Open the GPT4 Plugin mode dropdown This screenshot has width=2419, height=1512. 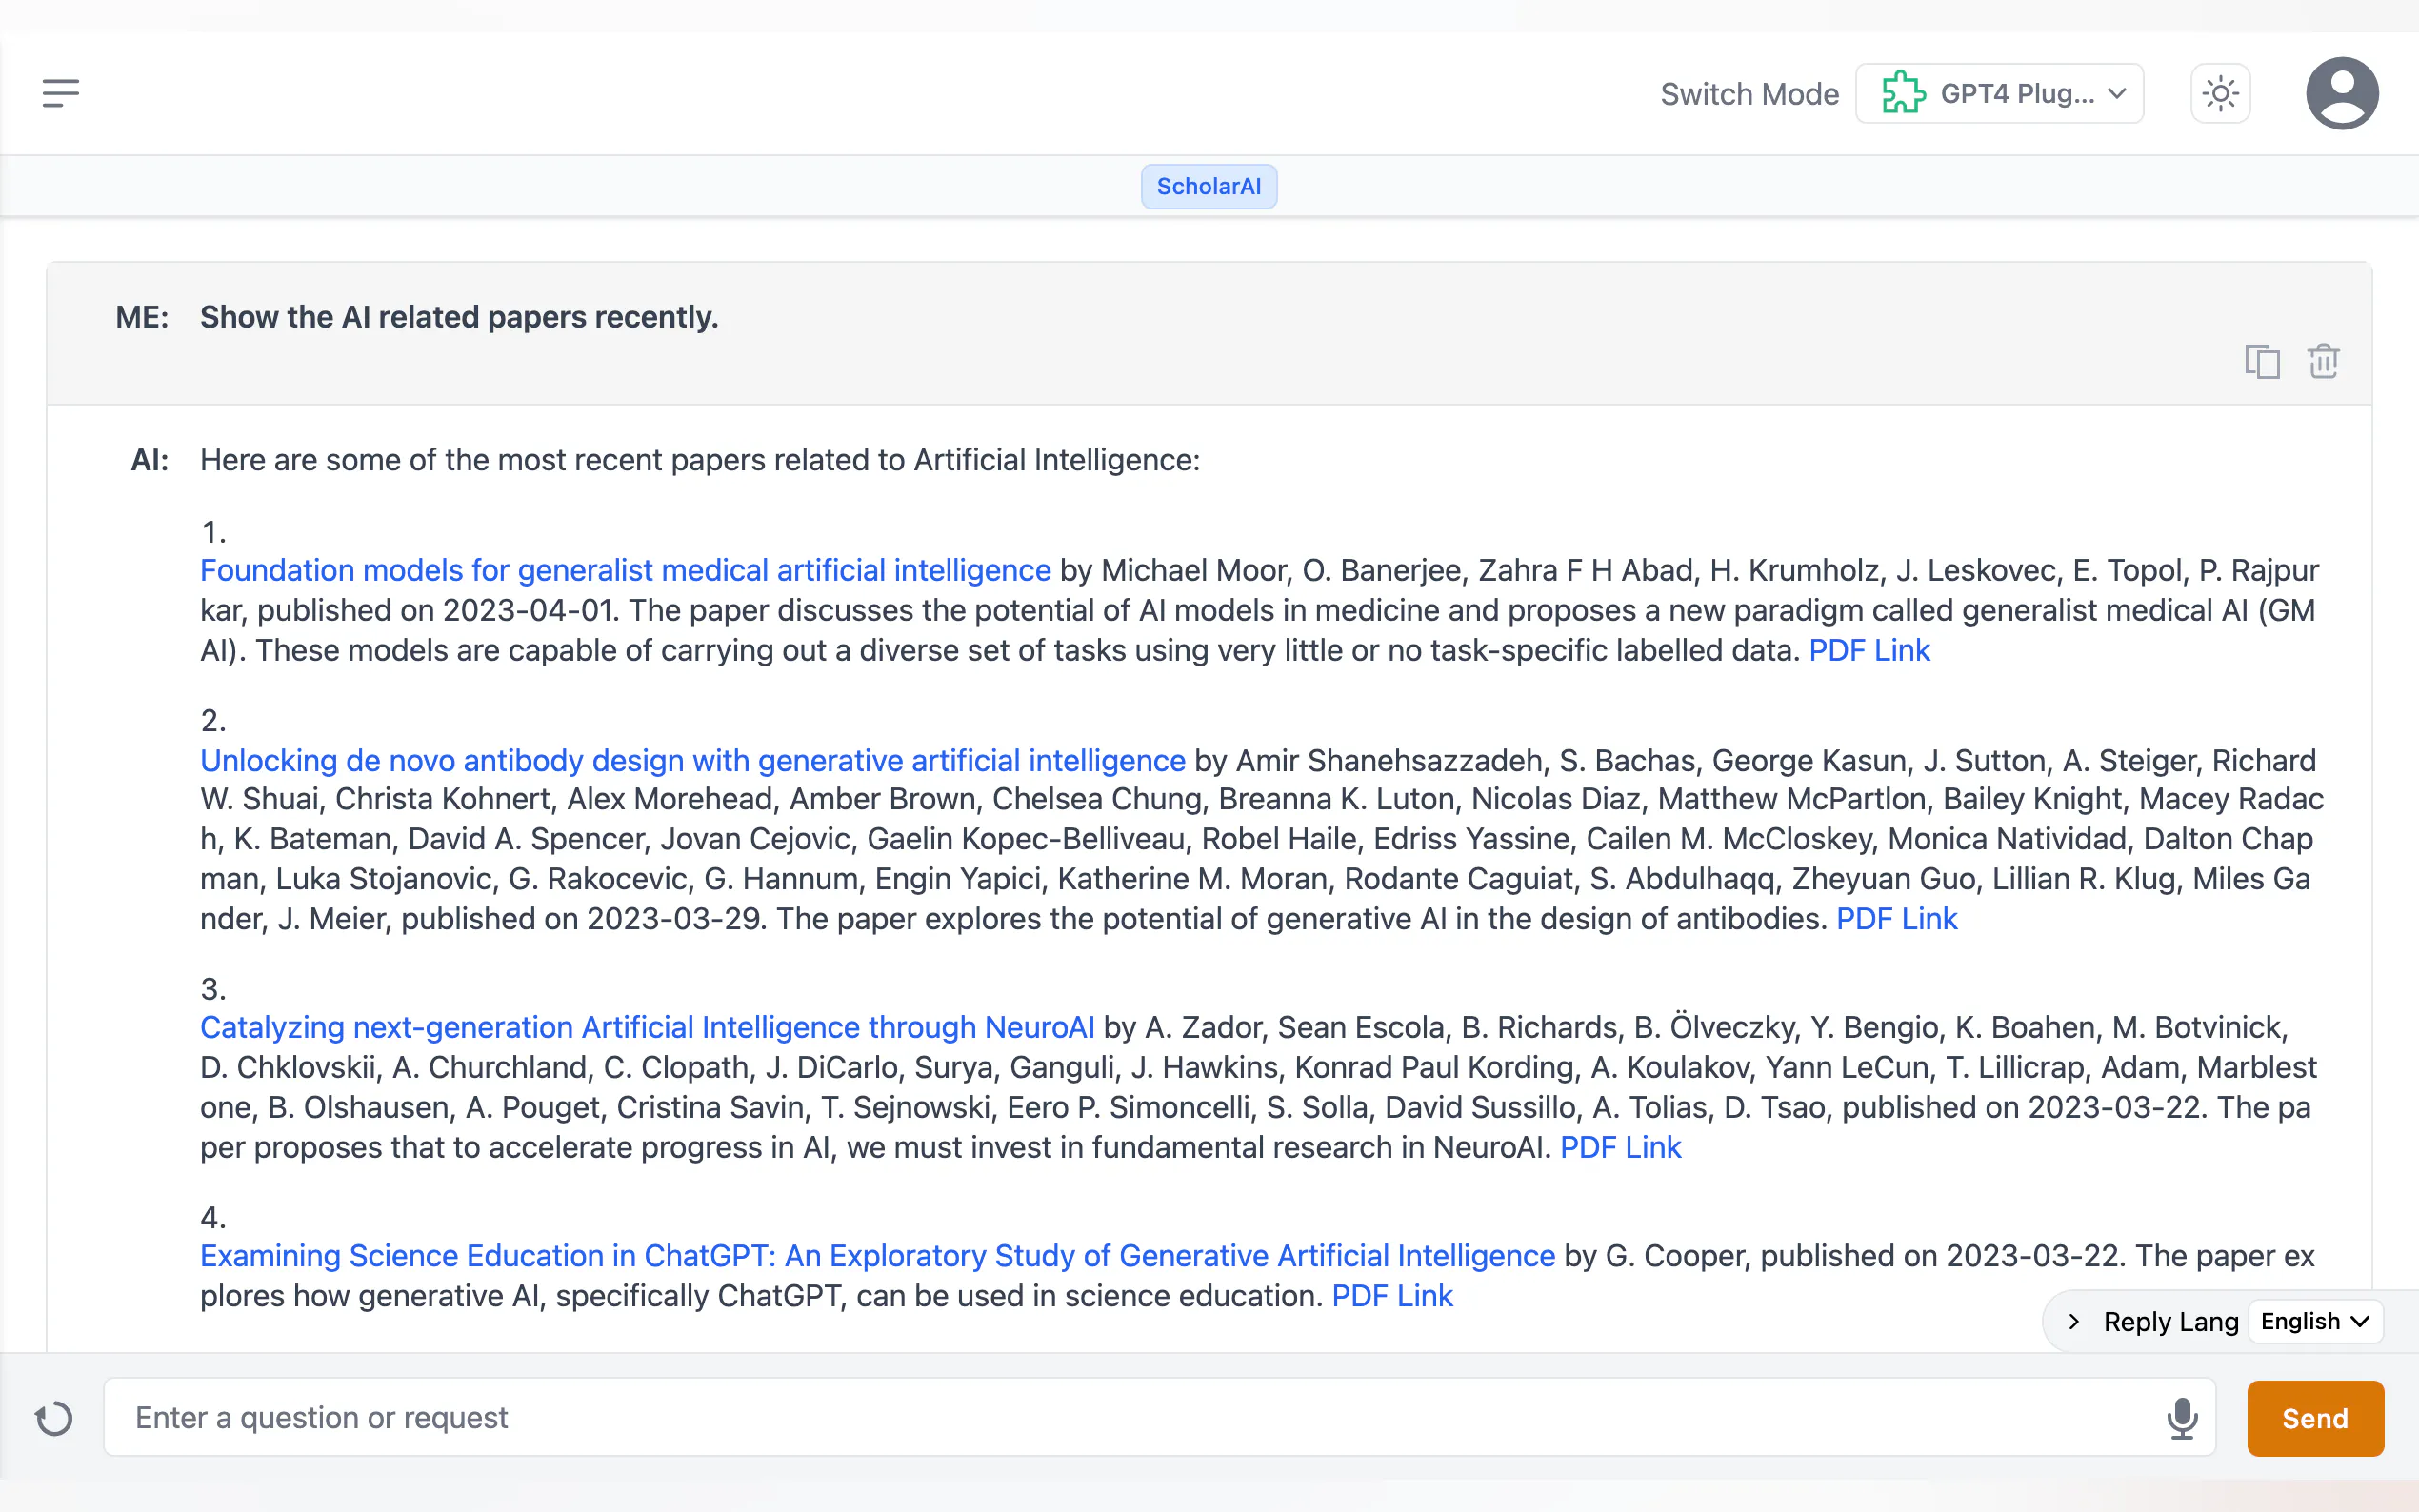point(2018,94)
